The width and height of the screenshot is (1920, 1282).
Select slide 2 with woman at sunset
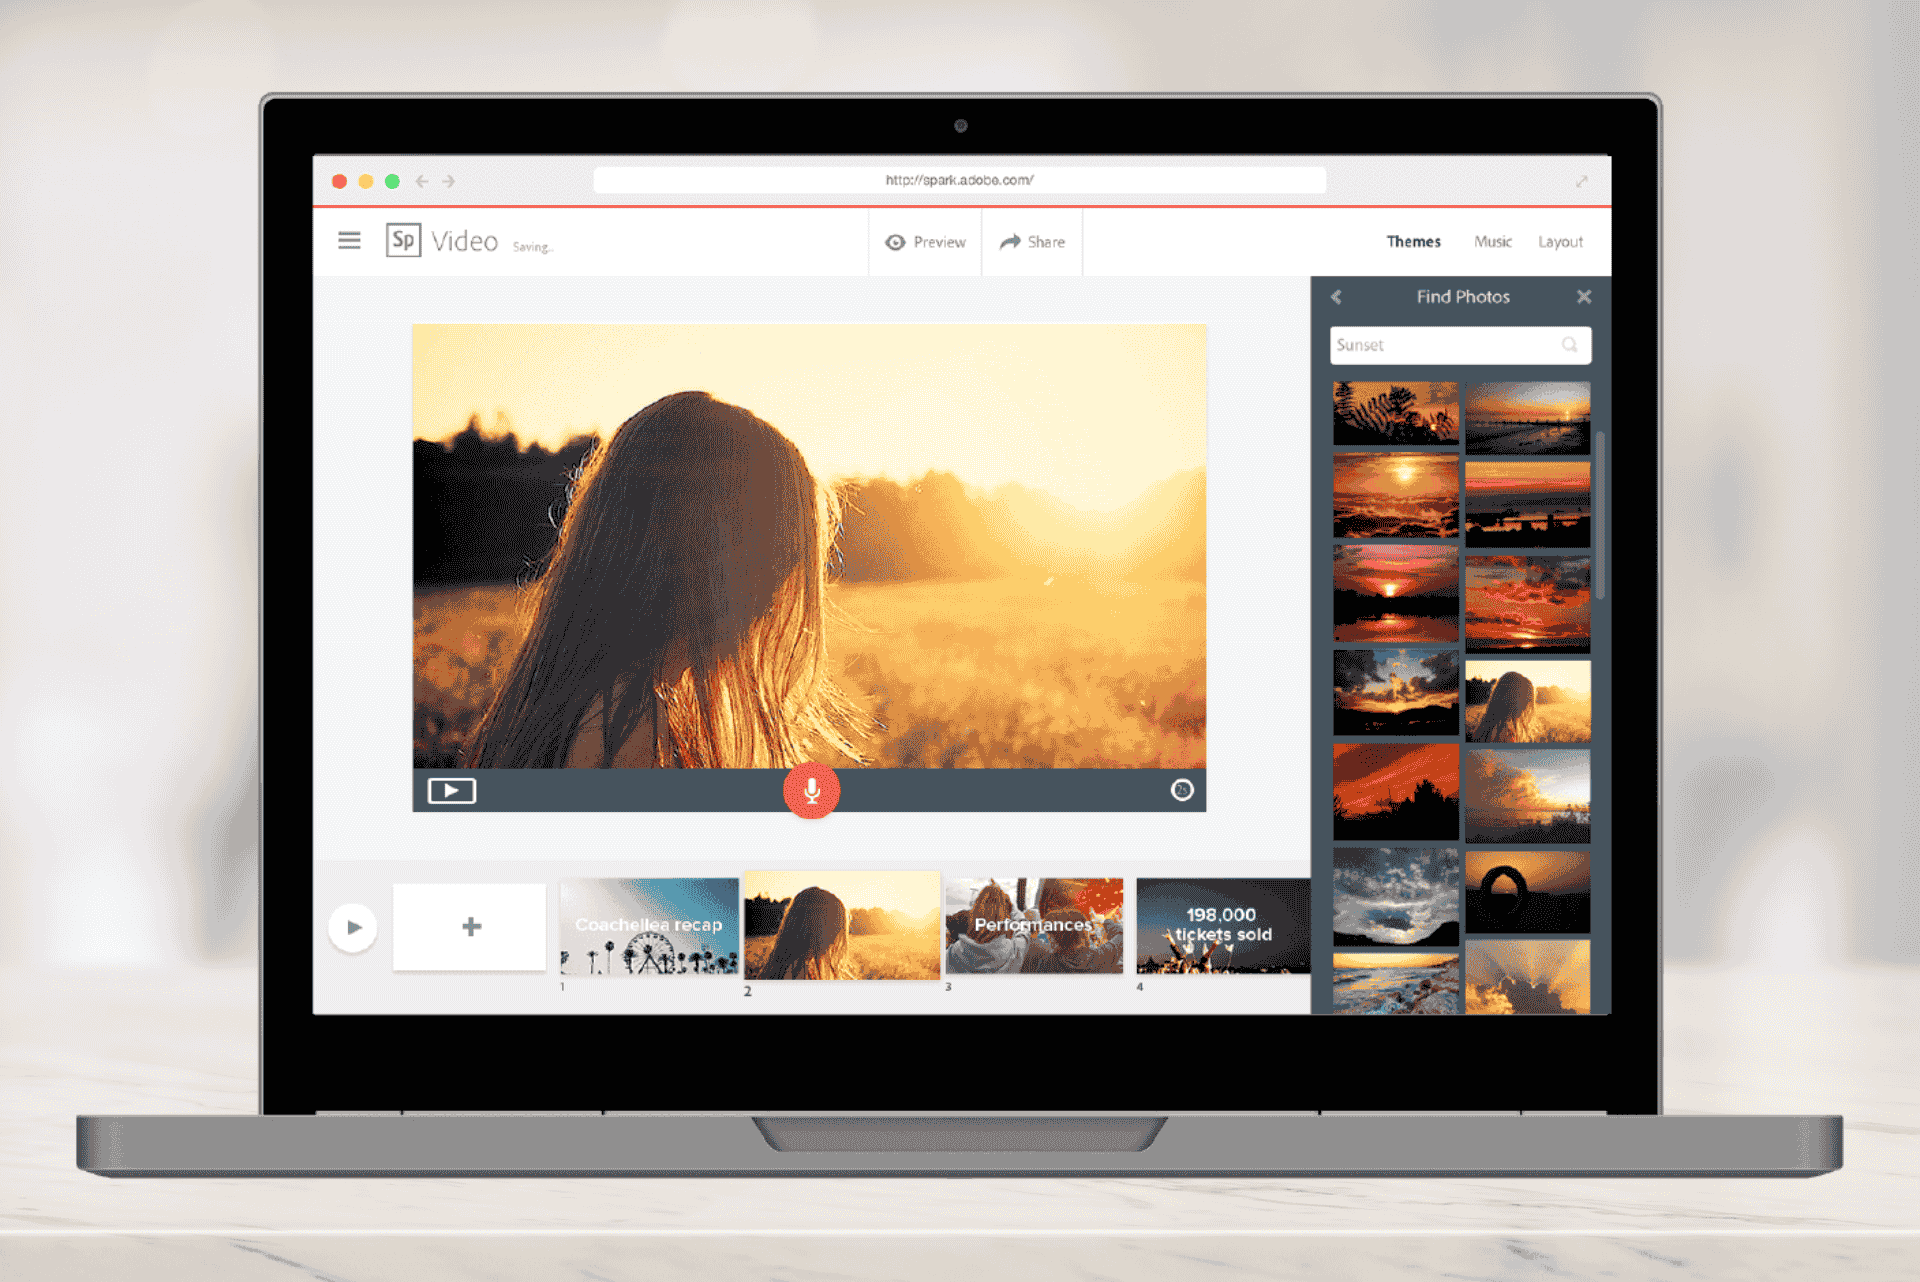[842, 925]
